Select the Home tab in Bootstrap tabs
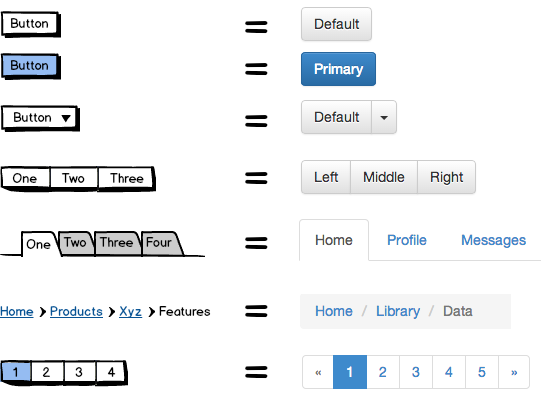 pyautogui.click(x=334, y=240)
